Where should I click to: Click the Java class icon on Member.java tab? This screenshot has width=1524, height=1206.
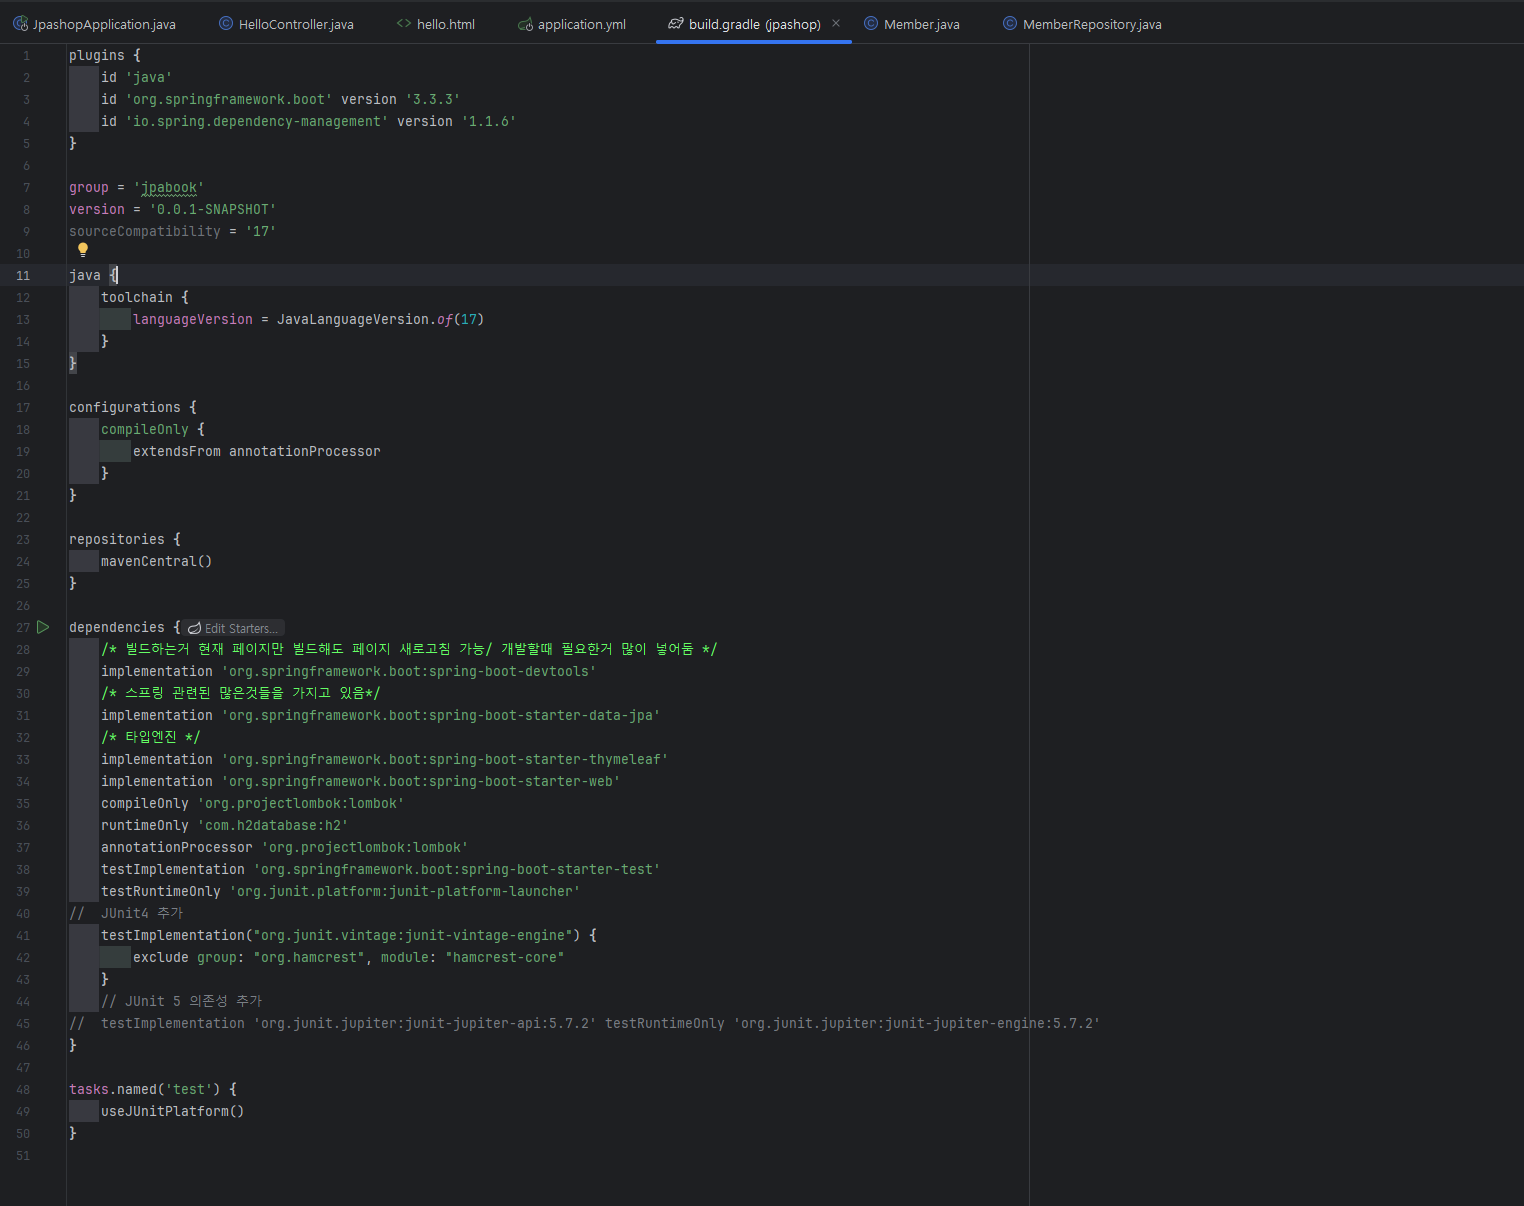(871, 23)
